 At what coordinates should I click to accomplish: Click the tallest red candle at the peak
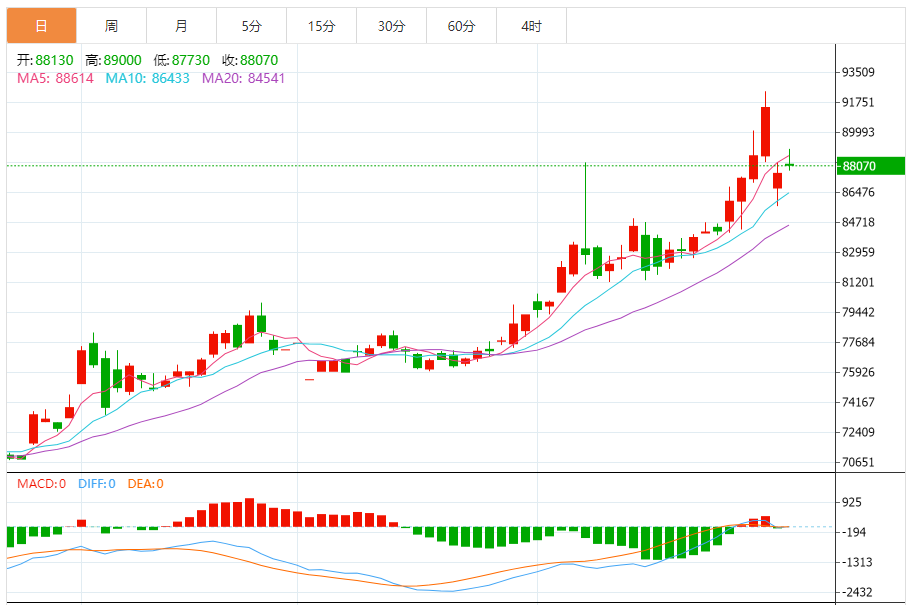(765, 131)
